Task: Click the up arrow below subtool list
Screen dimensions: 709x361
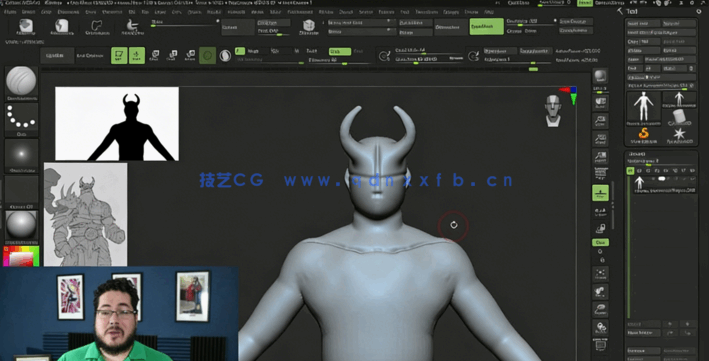Action: 670,324
